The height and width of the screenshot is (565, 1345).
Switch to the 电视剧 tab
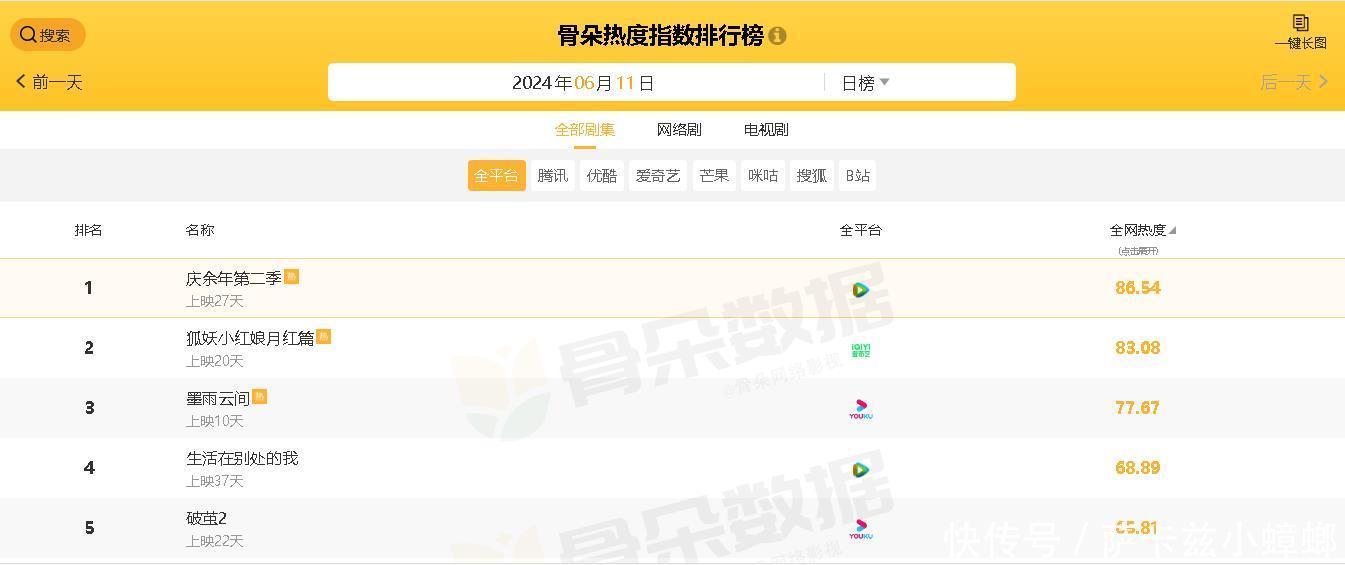pyautogui.click(x=766, y=130)
